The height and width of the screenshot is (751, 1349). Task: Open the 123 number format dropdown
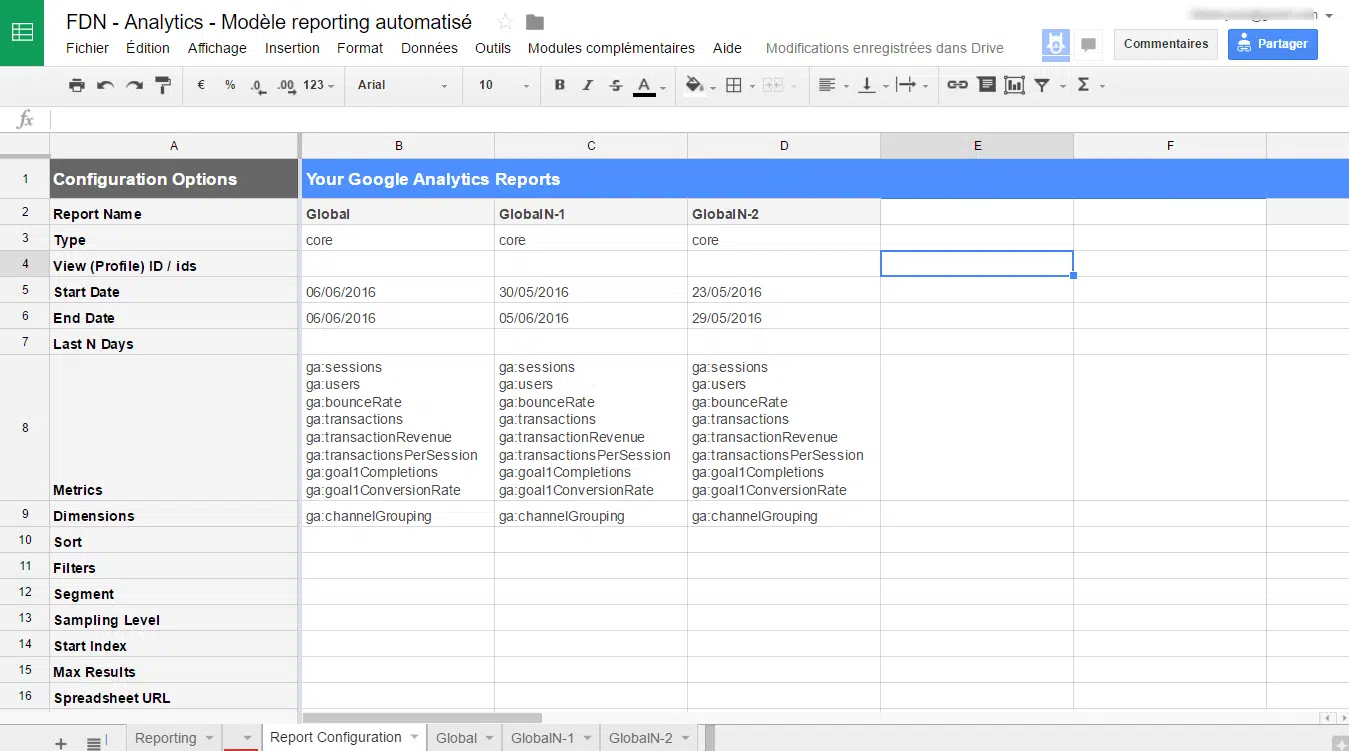[x=319, y=86]
